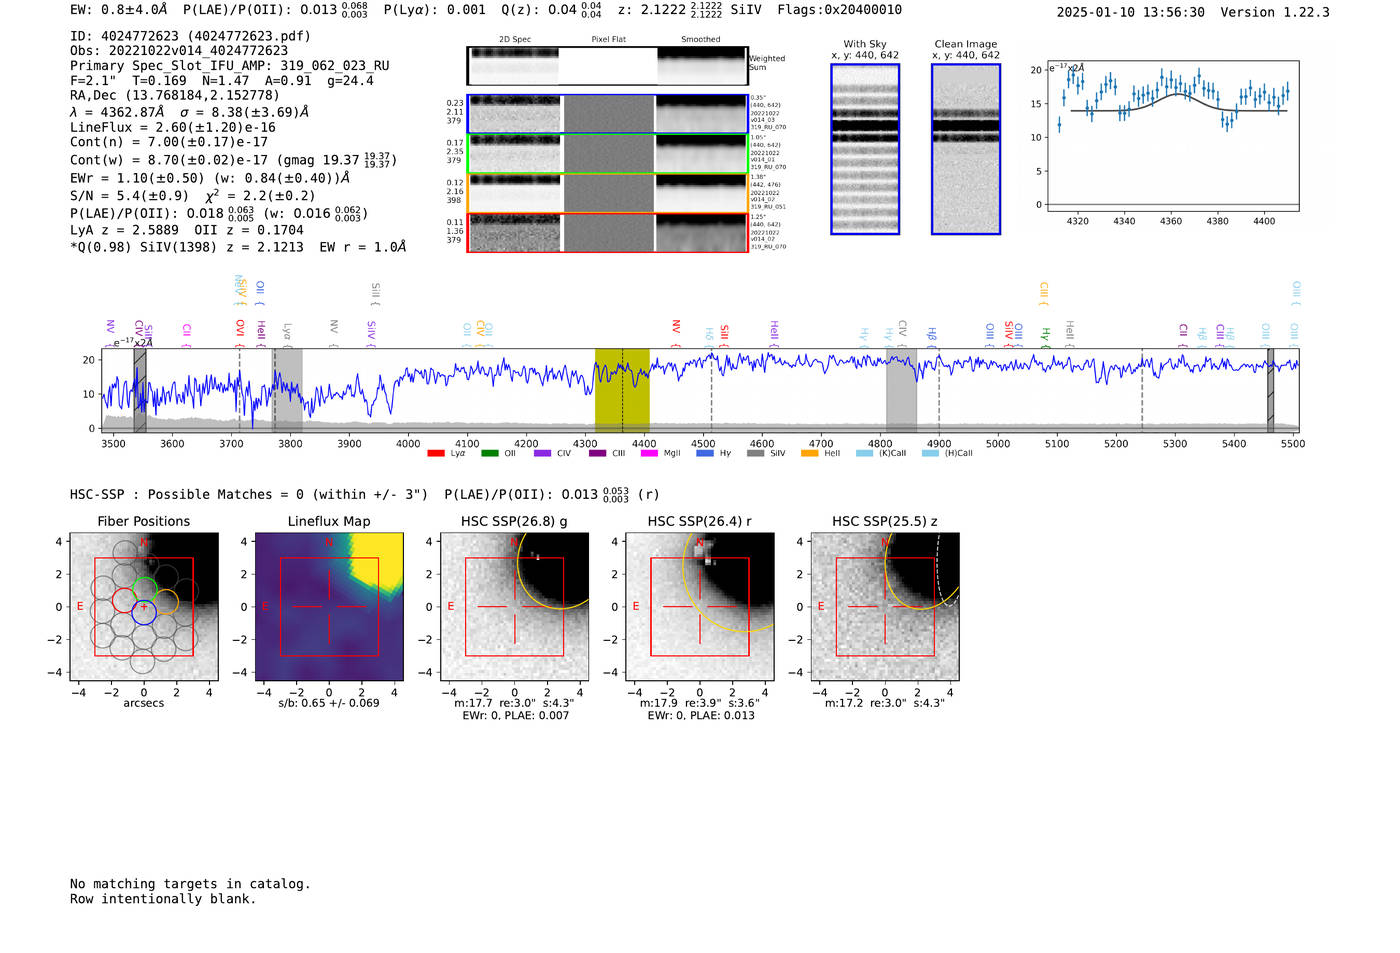Click the RA,Dec coordinates line
Image resolution: width=1400 pixels, height=953 pixels.
coord(175,96)
